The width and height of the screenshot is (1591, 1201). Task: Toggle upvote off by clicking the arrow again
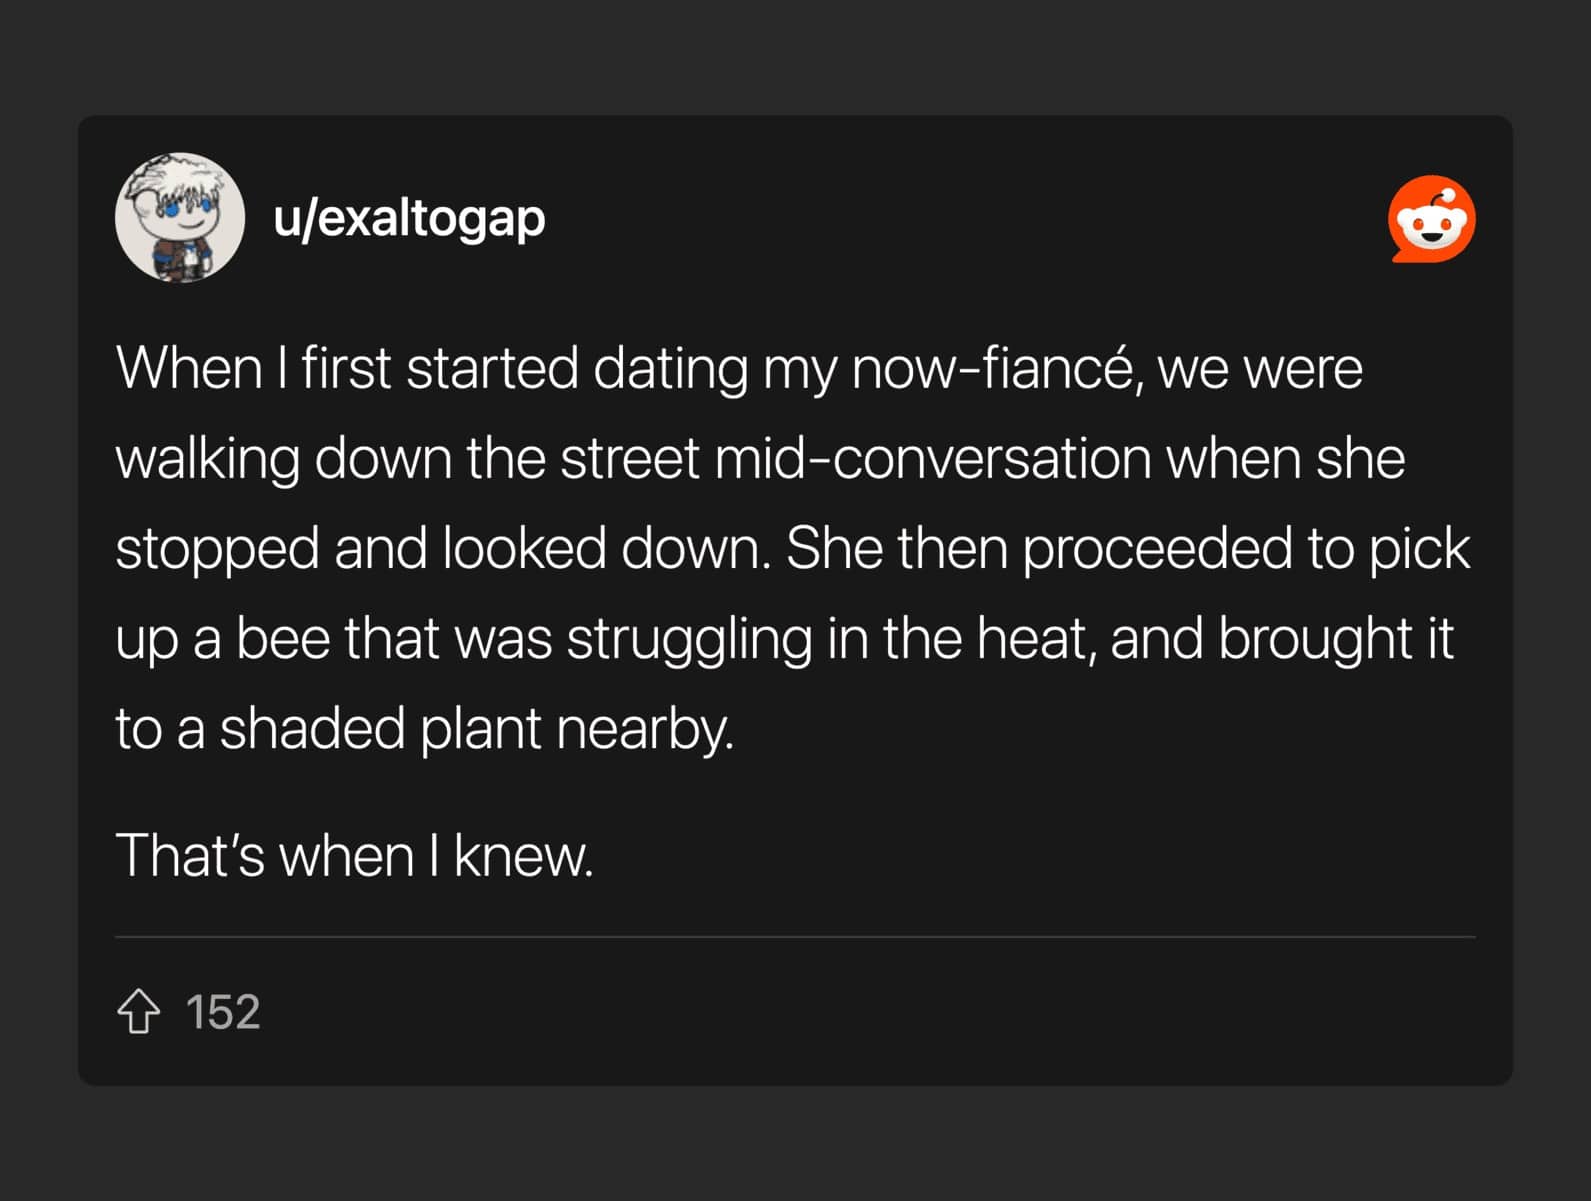[141, 1013]
